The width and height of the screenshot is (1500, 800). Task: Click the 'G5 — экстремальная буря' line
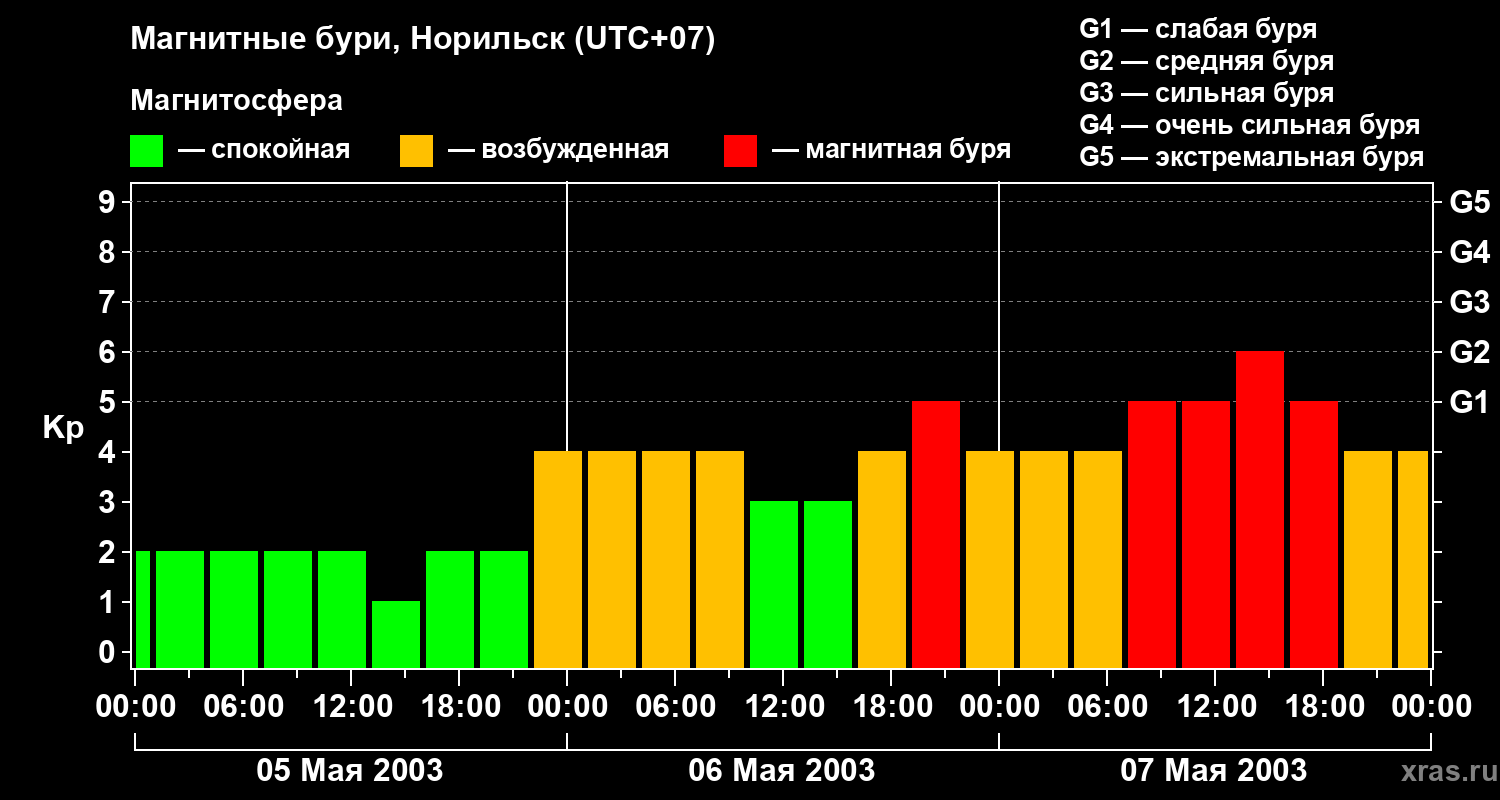point(1252,157)
